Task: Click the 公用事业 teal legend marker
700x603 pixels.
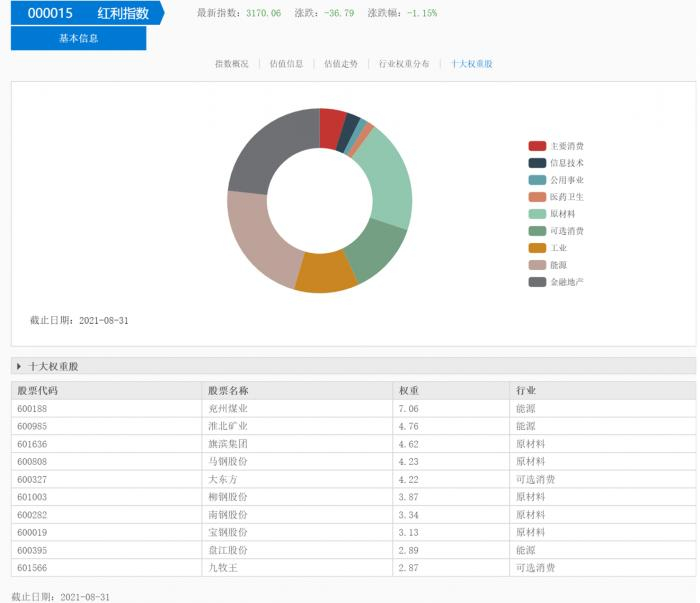Action: [538, 180]
